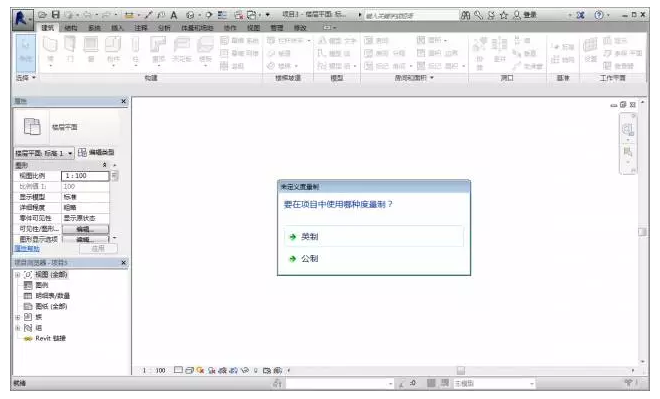Click the Properties help link
Viewport: 660px width, 399px height.
[x=27, y=249]
